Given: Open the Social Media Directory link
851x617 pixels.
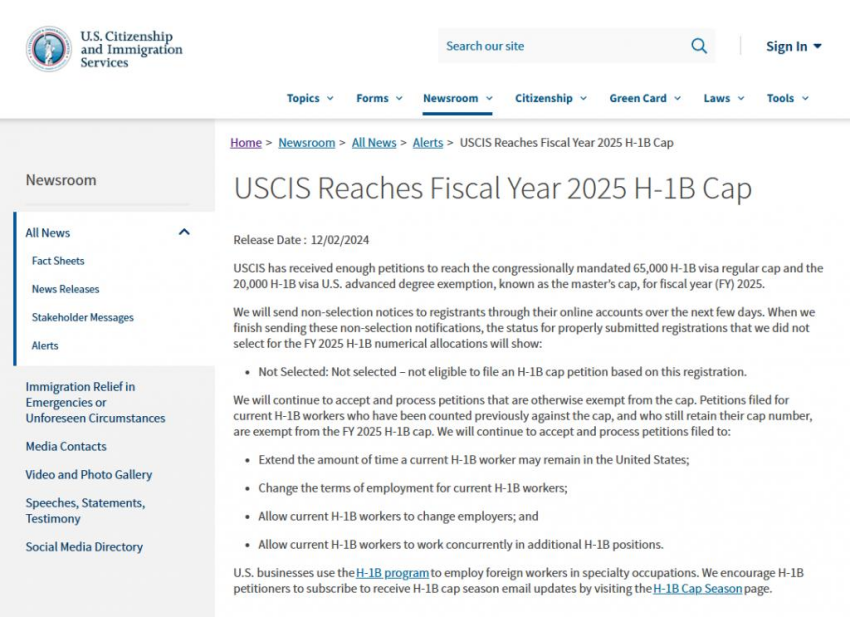Looking at the screenshot, I should pos(84,547).
